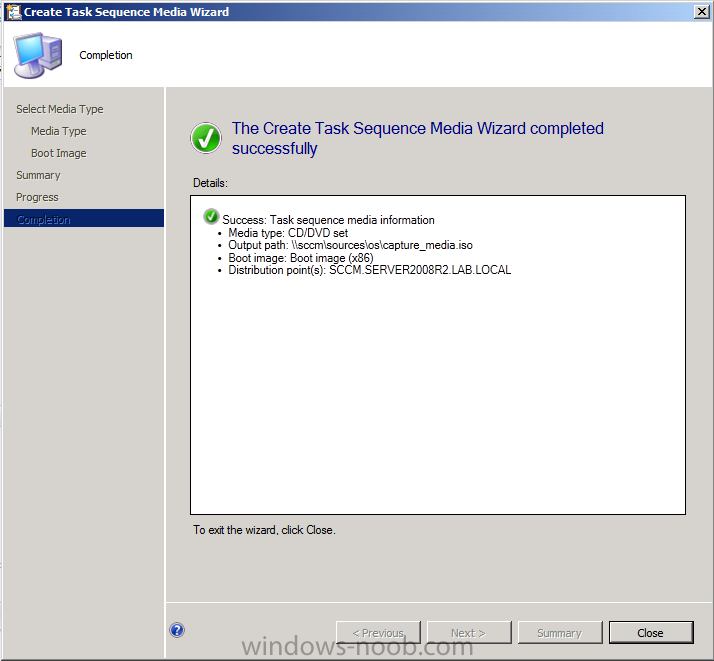This screenshot has width=714, height=661.
Task: Click the small green Success checkmark in Details
Action: click(x=211, y=217)
